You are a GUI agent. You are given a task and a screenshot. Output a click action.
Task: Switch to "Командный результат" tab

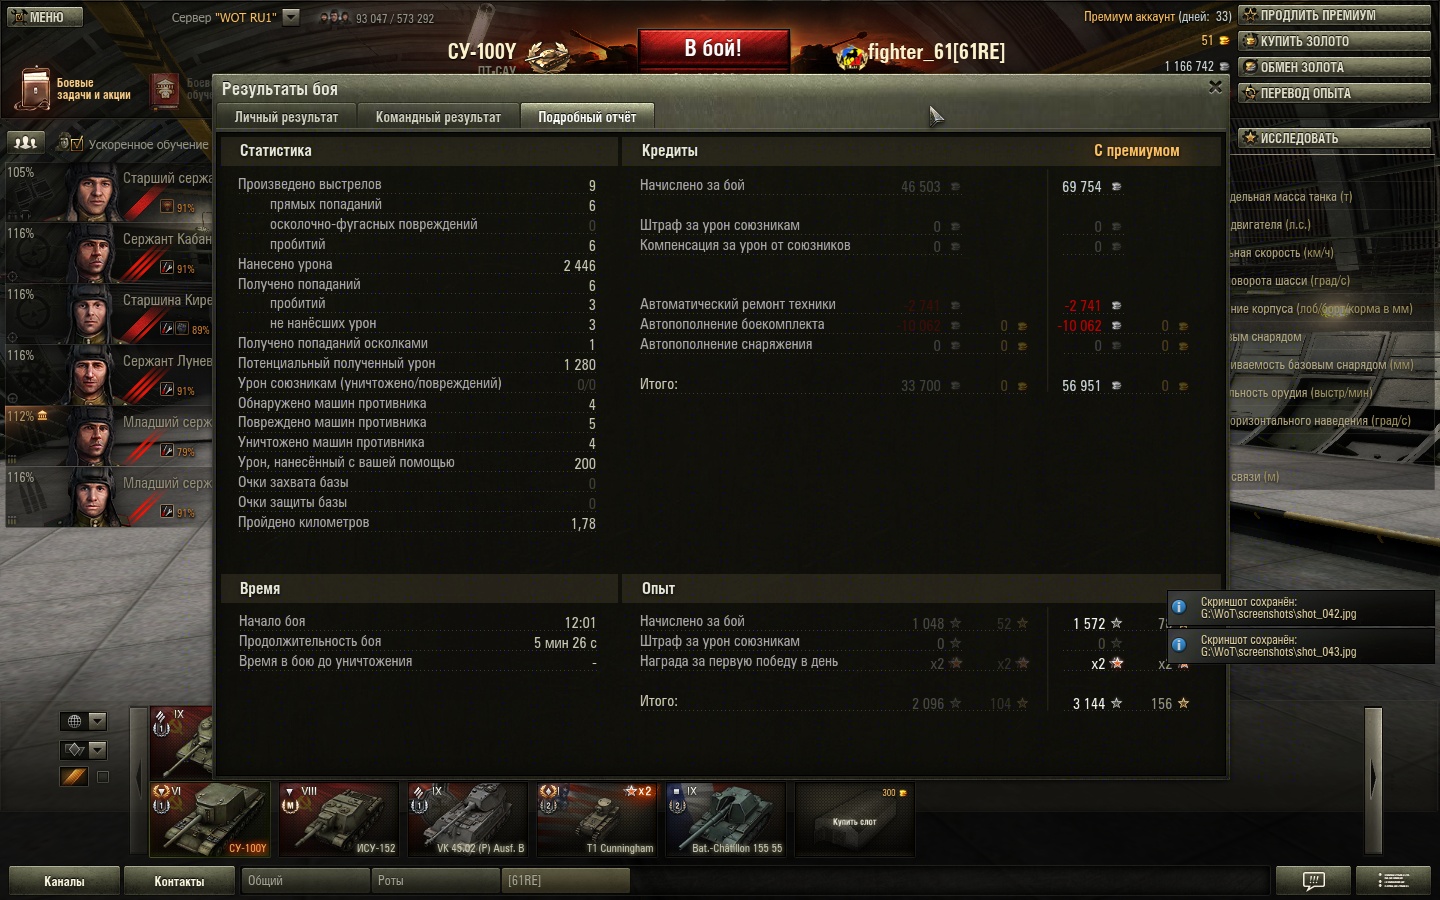tap(438, 117)
